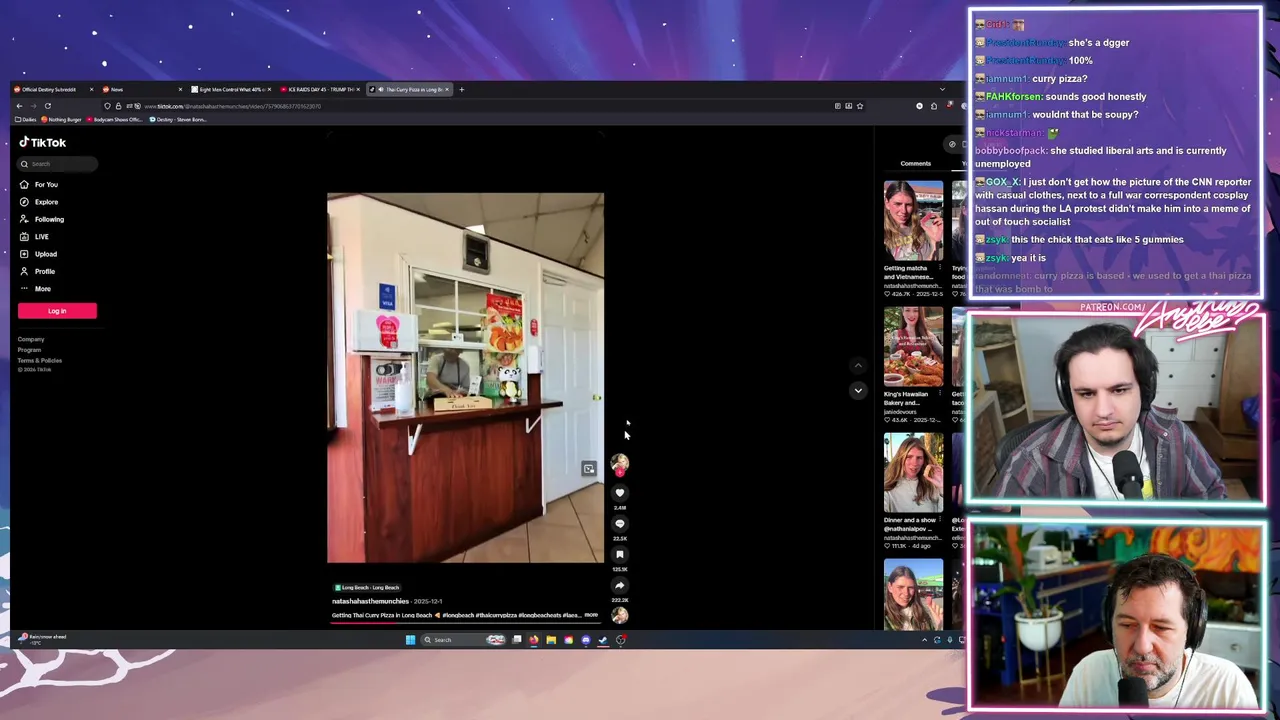Reload the TikTok page

point(47,106)
